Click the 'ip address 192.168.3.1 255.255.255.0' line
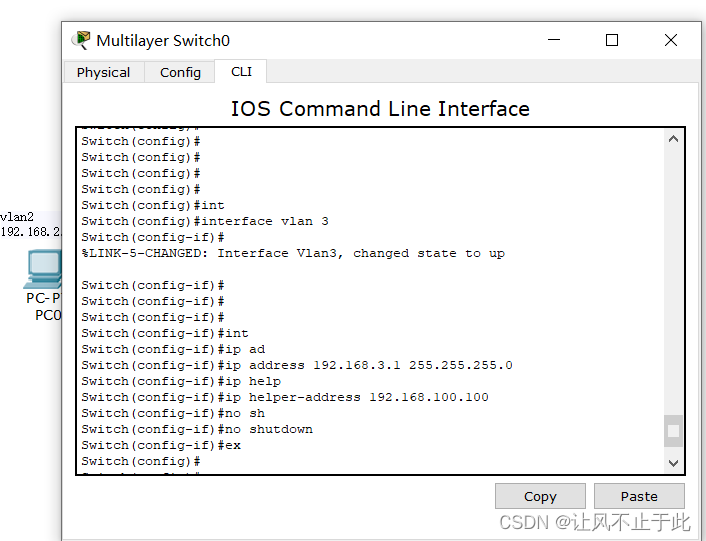 297,365
